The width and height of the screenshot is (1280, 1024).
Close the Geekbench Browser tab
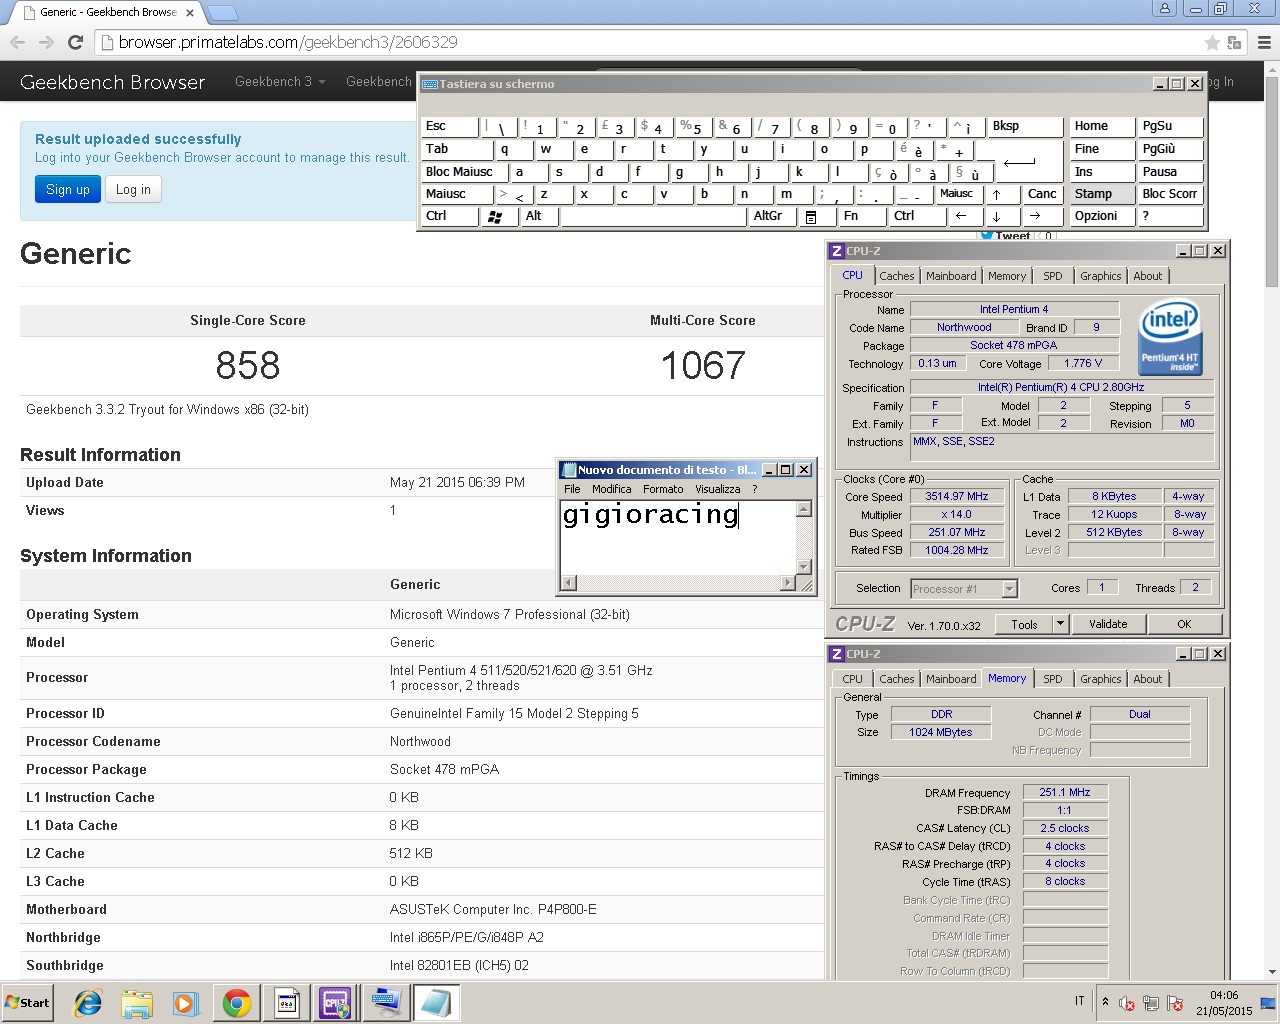click(190, 13)
